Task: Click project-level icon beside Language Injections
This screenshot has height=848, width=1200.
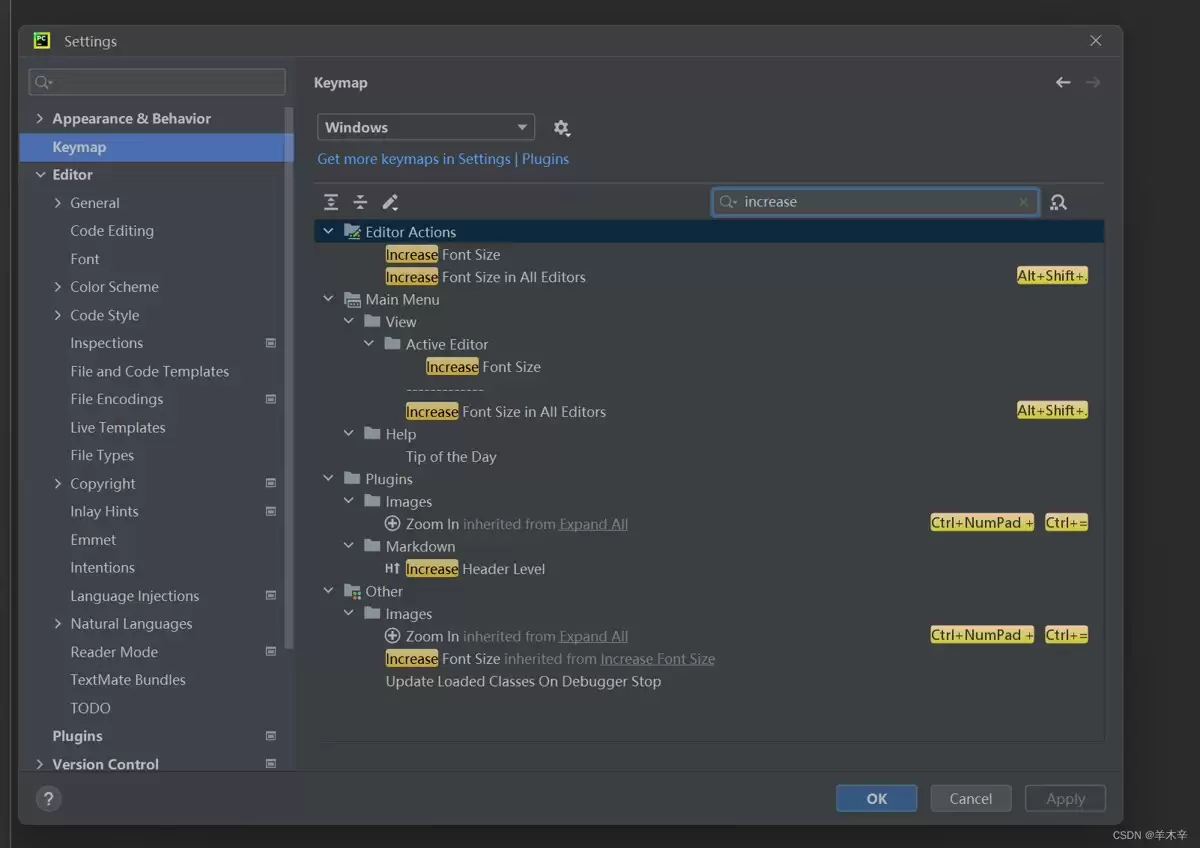Action: click(x=270, y=595)
